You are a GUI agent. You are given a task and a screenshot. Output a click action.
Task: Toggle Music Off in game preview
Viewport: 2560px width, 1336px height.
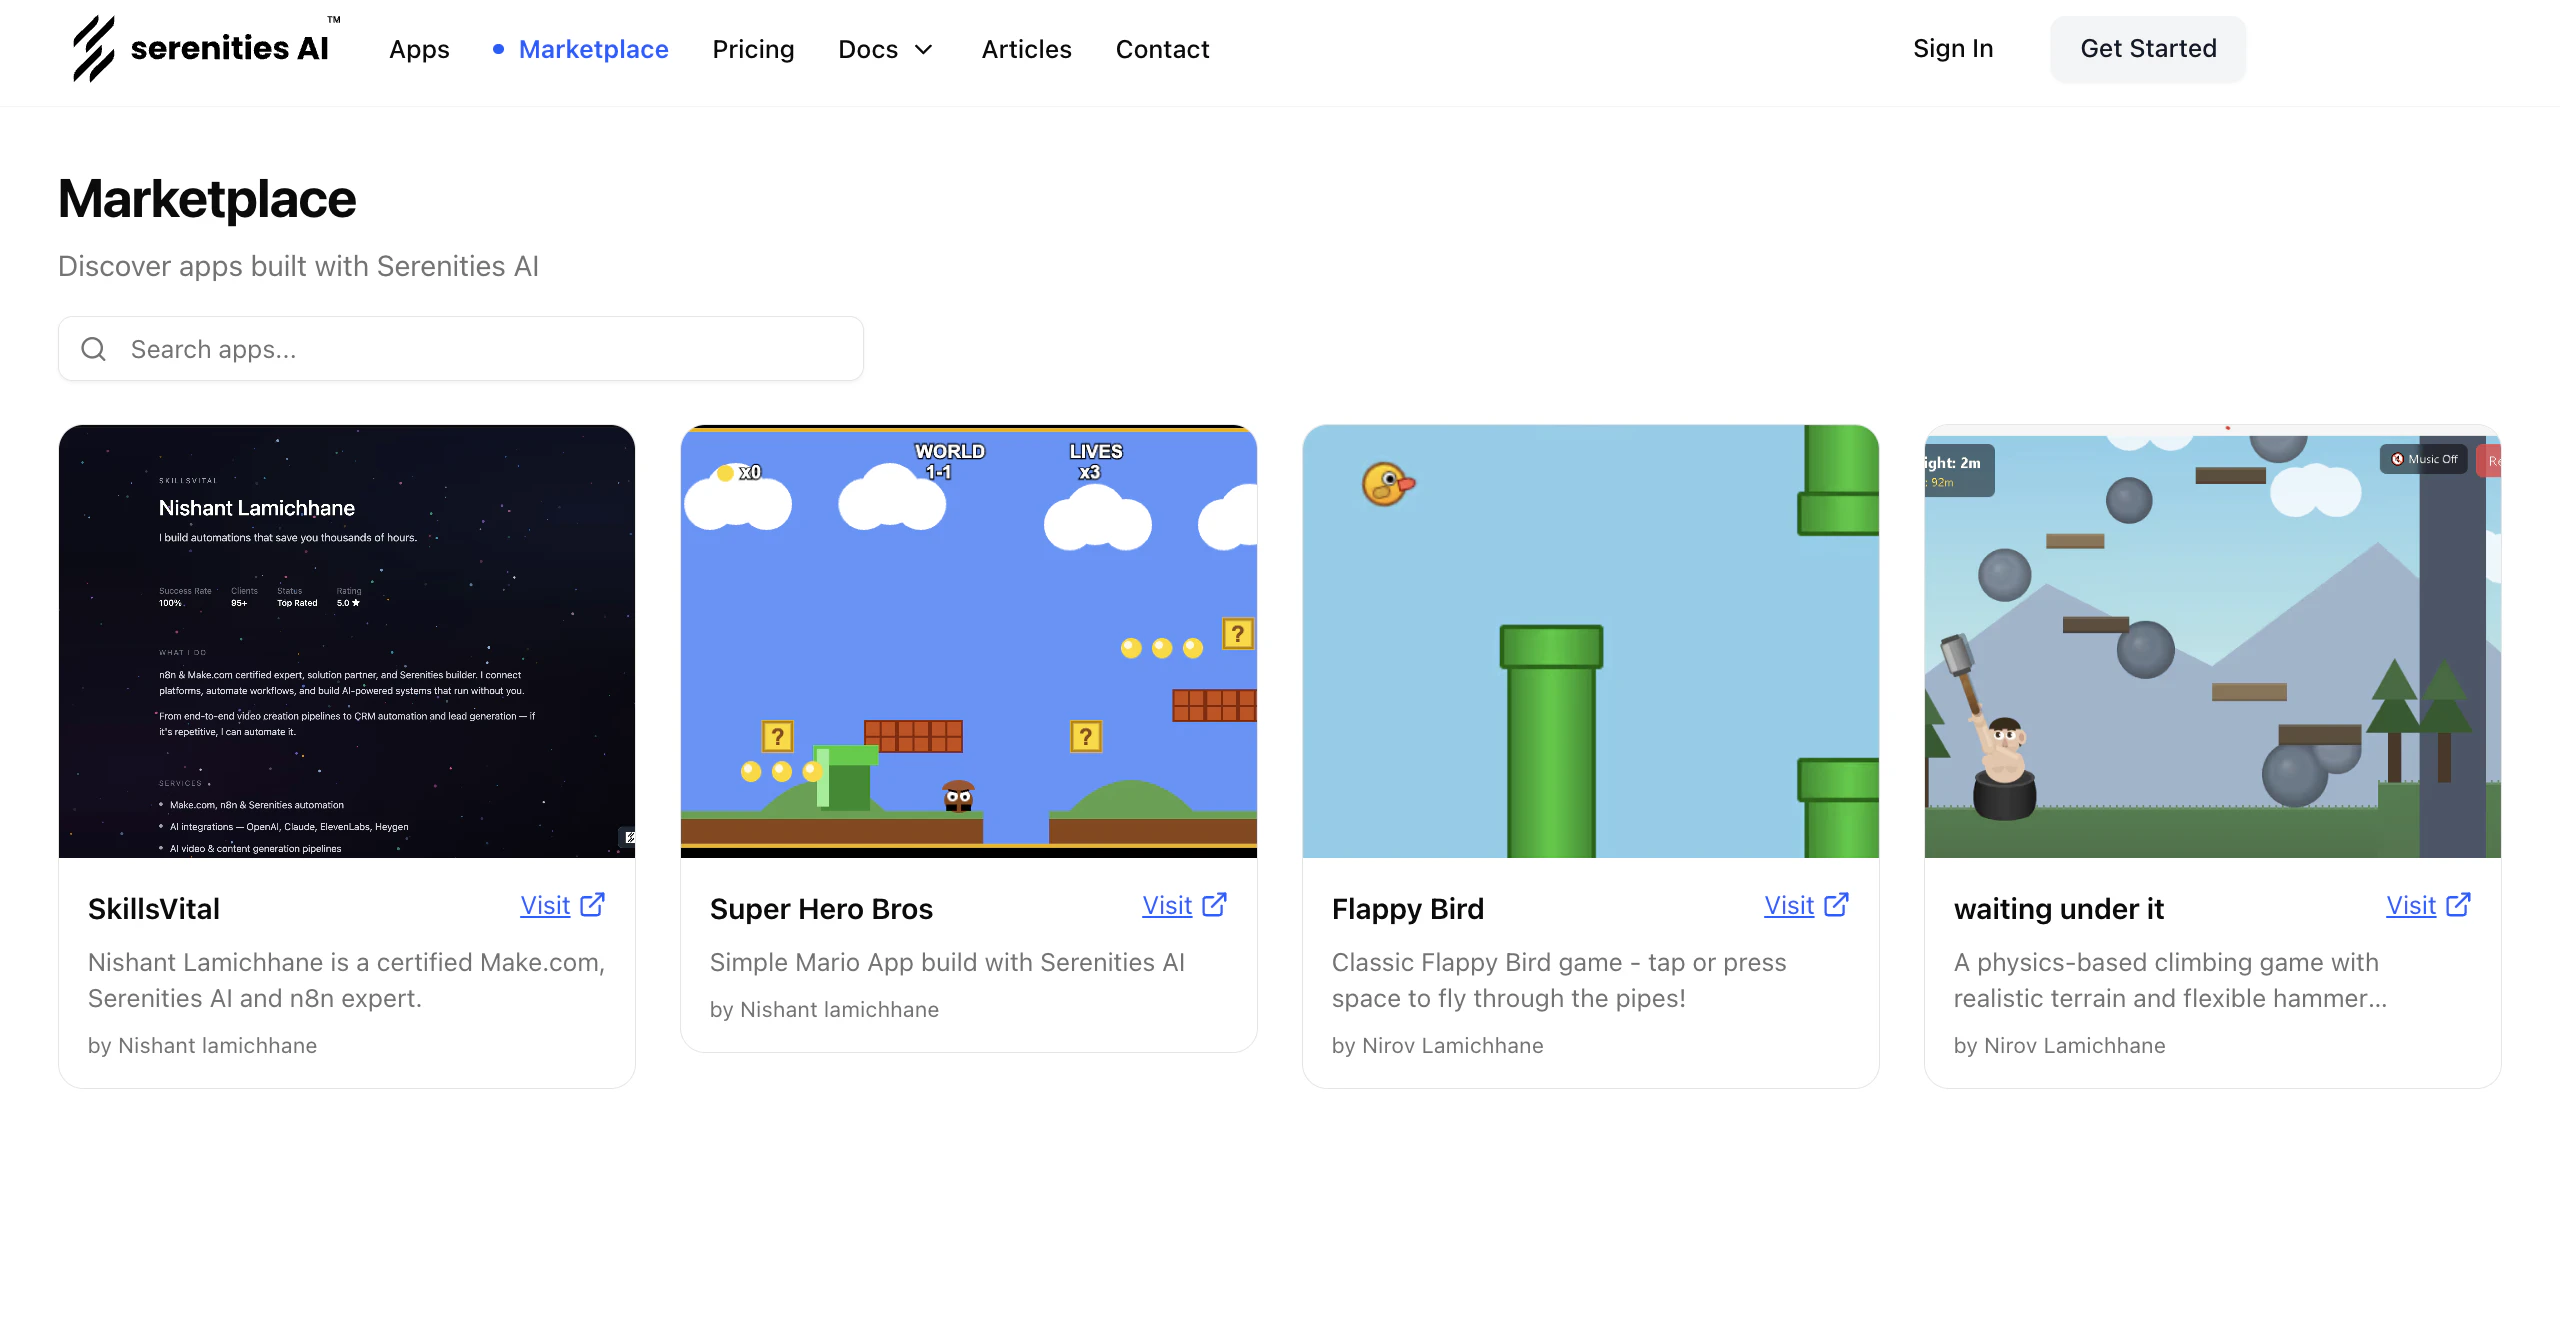(2424, 460)
